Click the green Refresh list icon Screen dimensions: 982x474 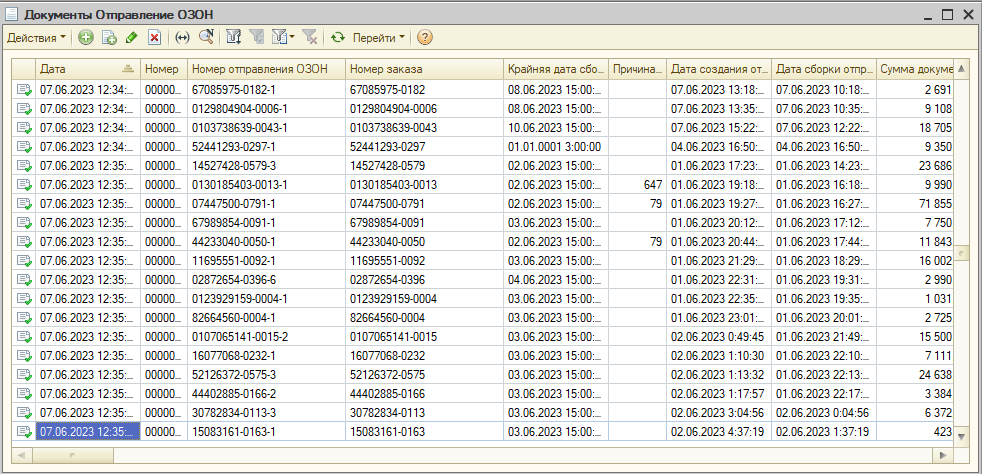tap(338, 38)
